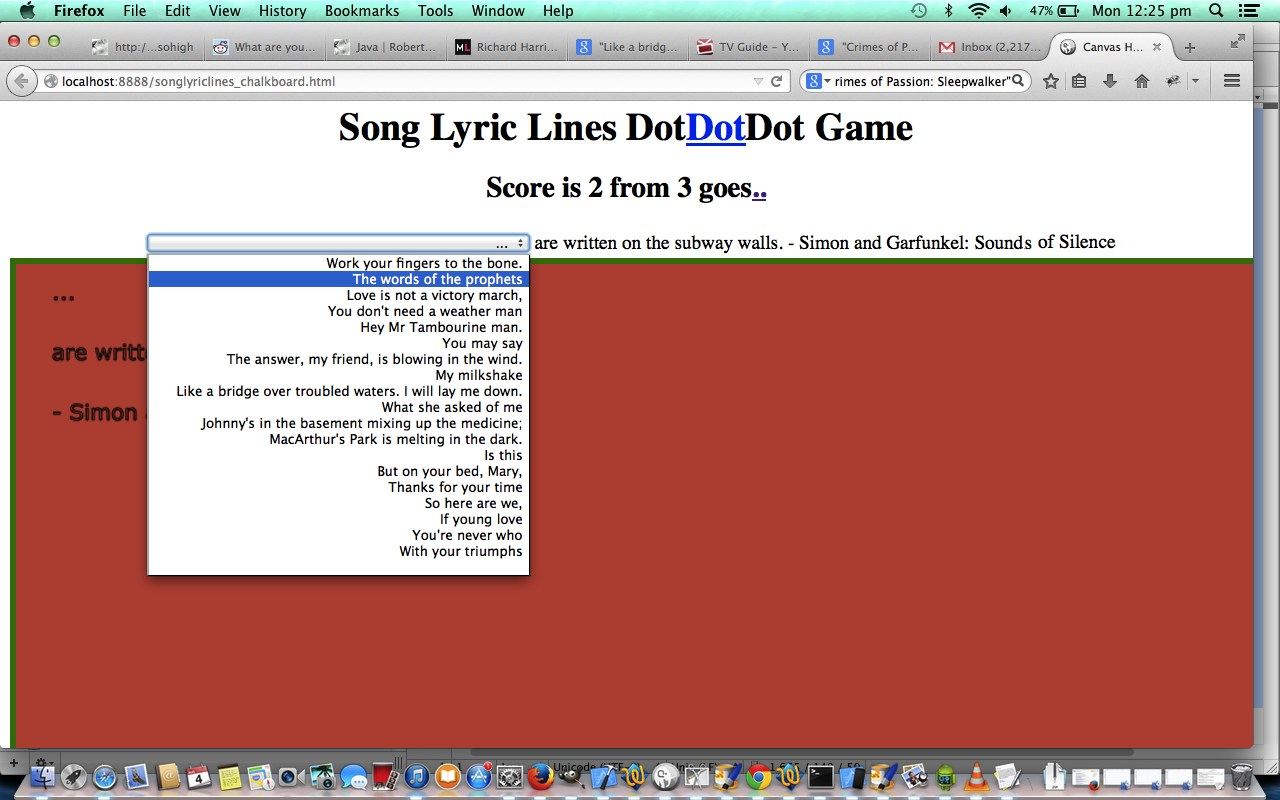
Task: Open App Store in the Dock
Action: tap(479, 777)
